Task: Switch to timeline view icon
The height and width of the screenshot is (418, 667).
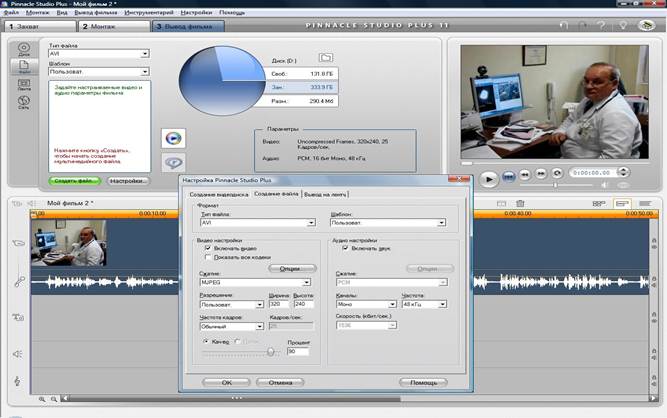Action: point(622,204)
